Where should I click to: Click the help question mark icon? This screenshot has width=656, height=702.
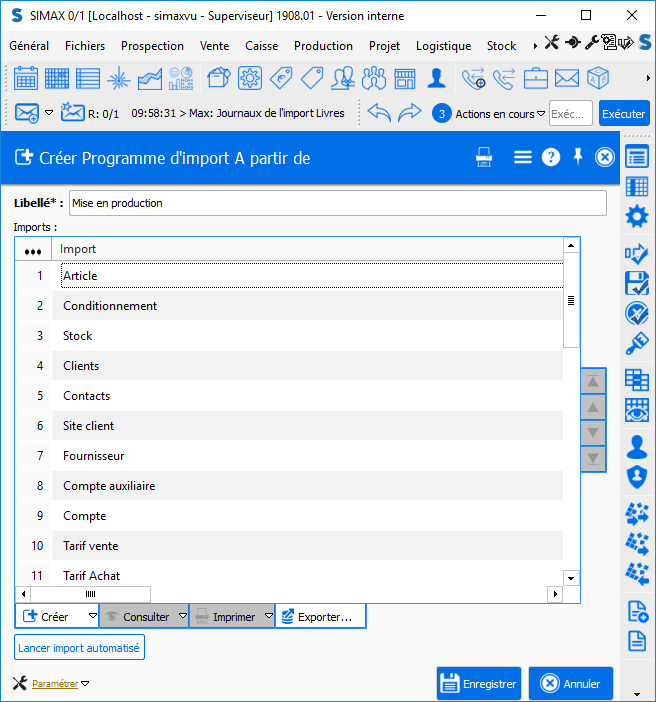551,157
